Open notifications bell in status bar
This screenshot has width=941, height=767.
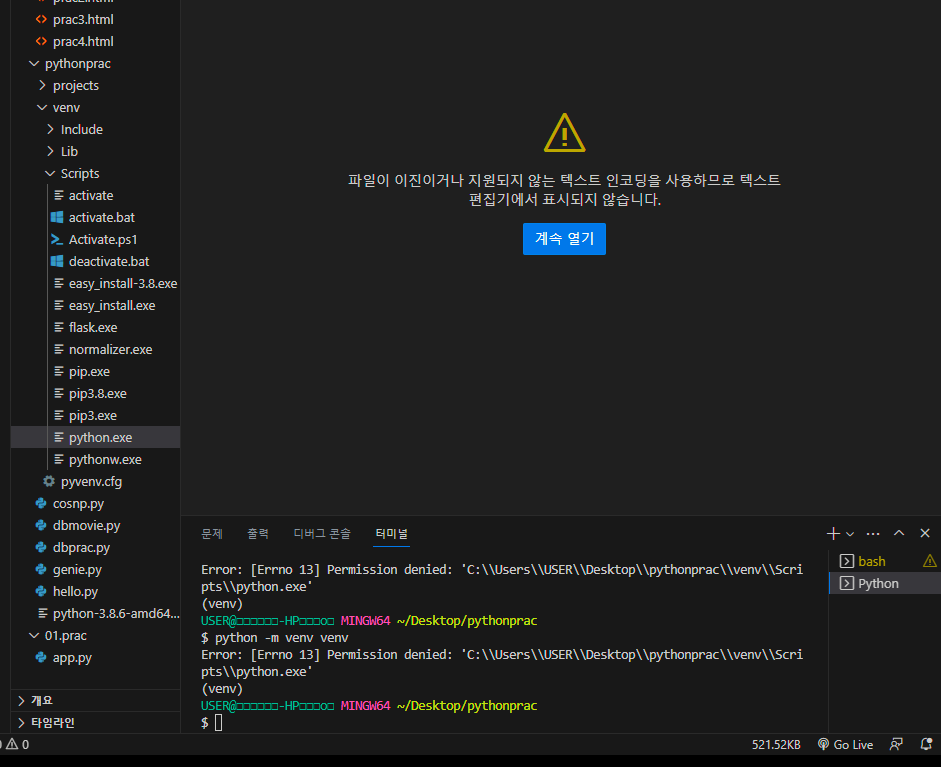926,745
